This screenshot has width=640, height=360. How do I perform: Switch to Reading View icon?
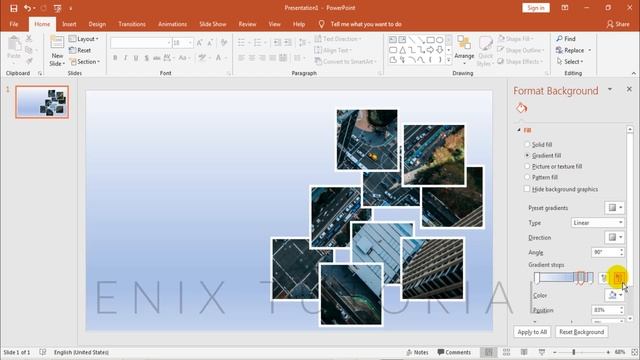pyautogui.click(x=524, y=352)
